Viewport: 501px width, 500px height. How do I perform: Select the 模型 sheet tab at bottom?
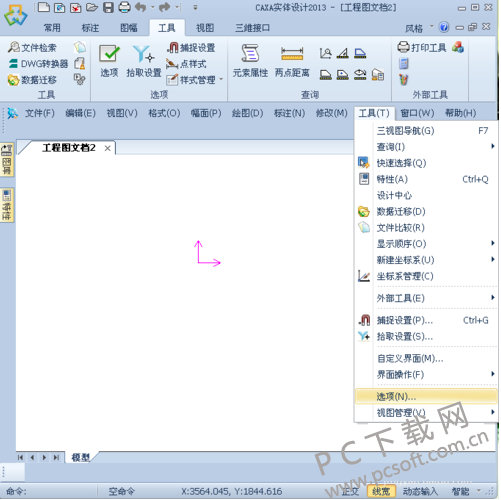[81, 457]
